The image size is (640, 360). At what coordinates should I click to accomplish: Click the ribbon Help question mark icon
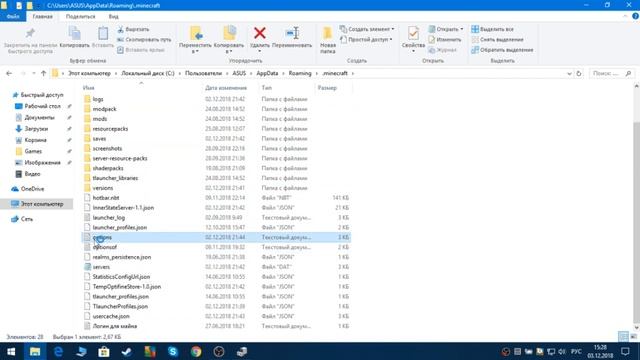click(x=635, y=16)
